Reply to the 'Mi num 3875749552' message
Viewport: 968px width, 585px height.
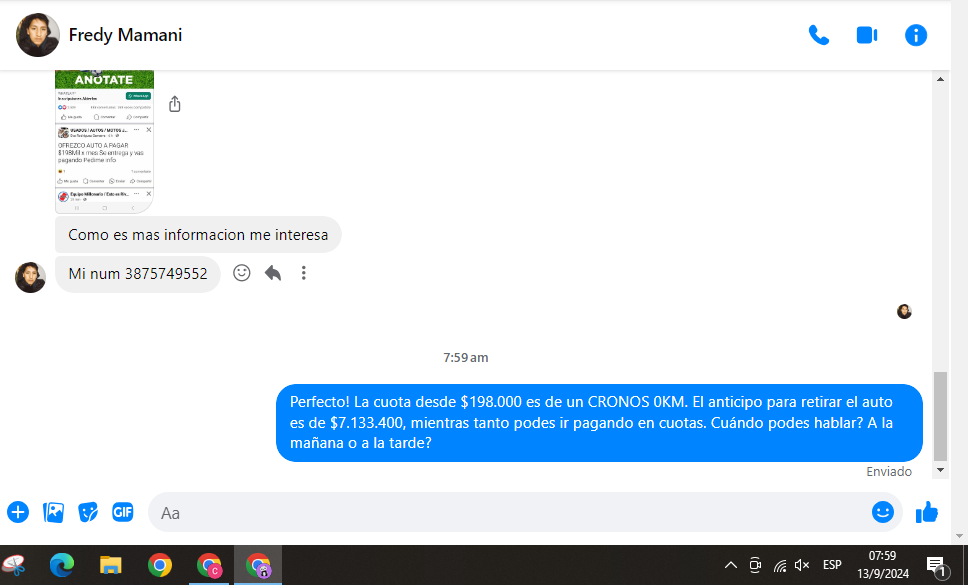[x=273, y=272]
